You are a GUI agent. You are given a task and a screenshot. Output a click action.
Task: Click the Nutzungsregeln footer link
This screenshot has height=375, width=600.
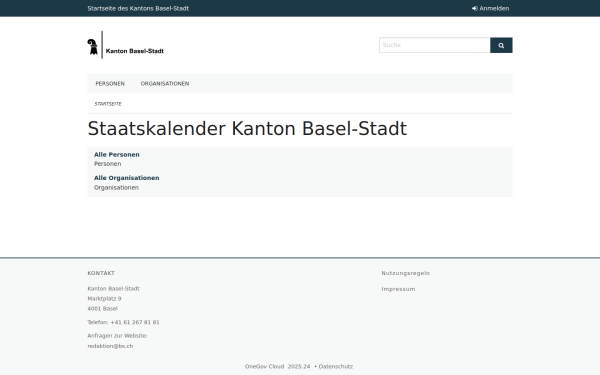[x=406, y=273]
